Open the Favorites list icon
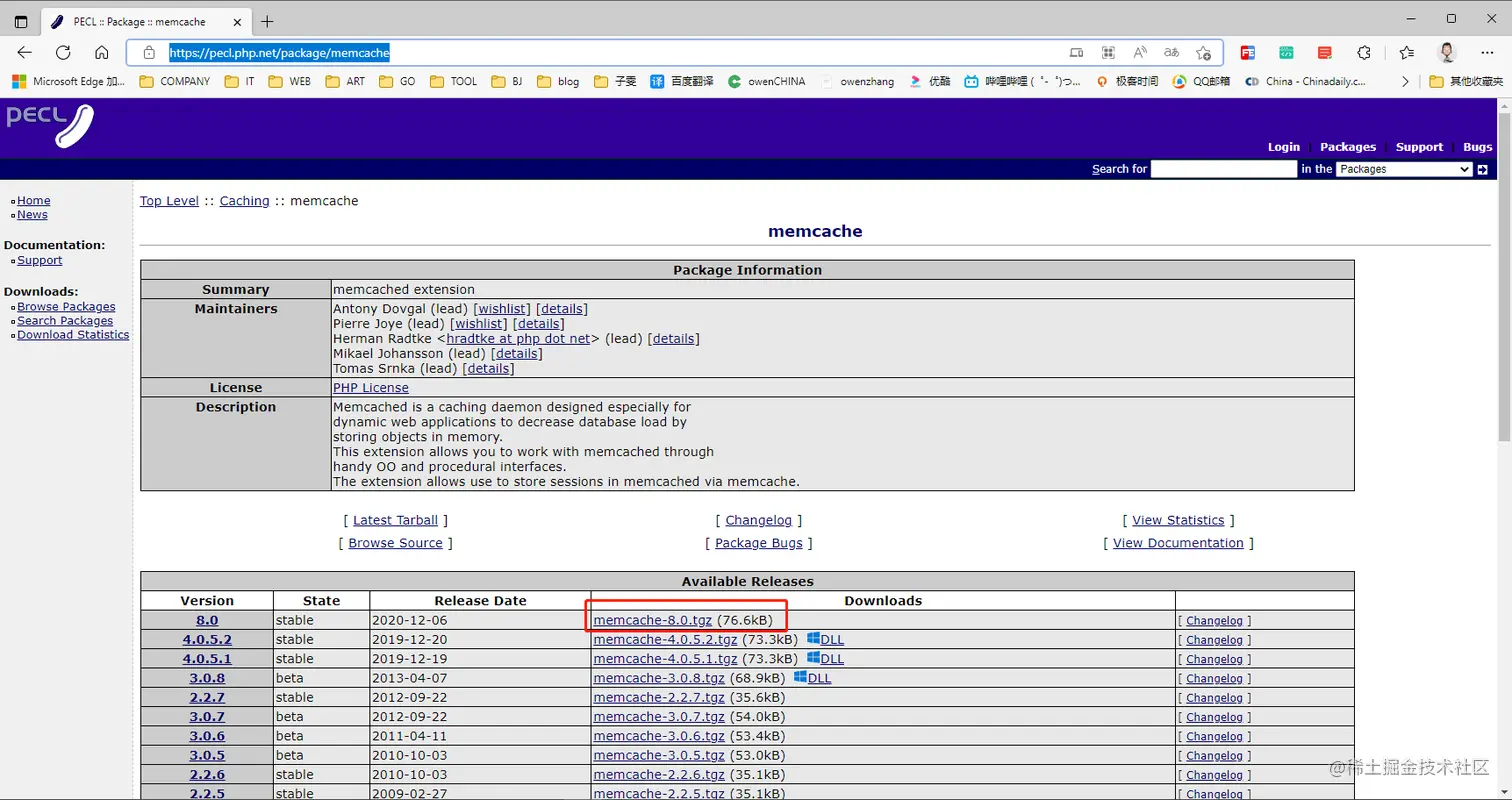The image size is (1512, 800). tap(1407, 53)
